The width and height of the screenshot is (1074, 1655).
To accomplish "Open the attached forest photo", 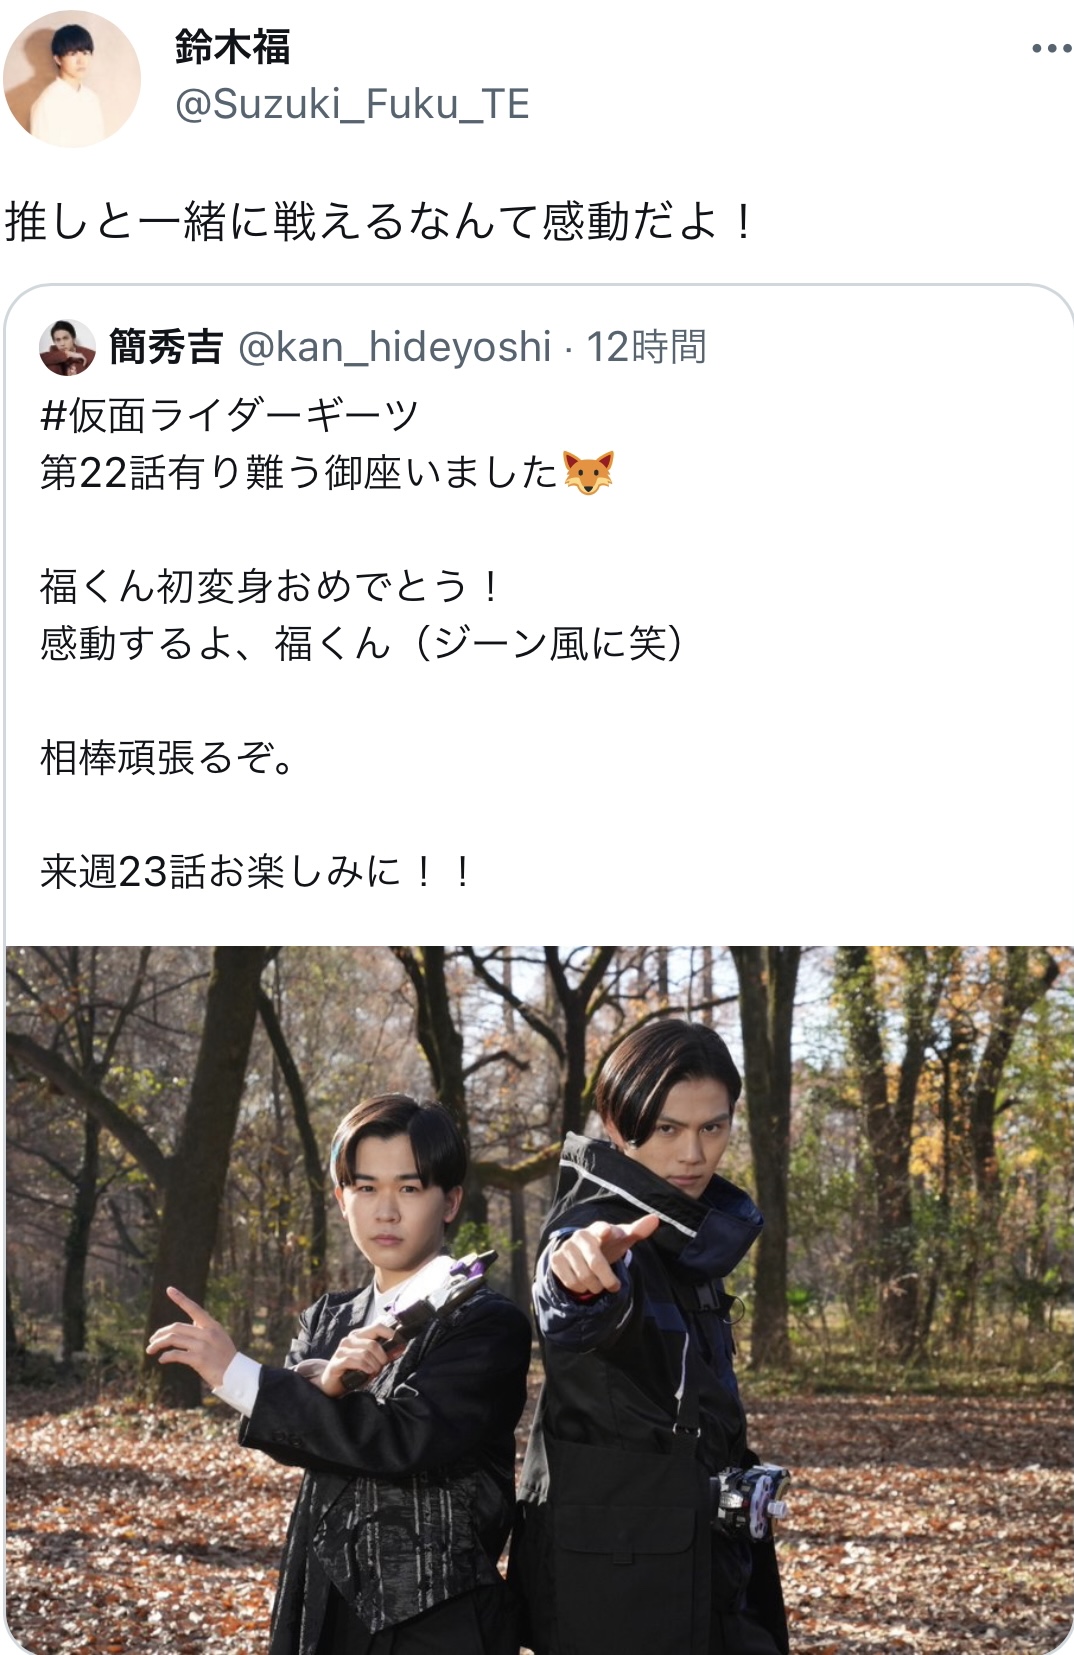I will coord(539,1299).
